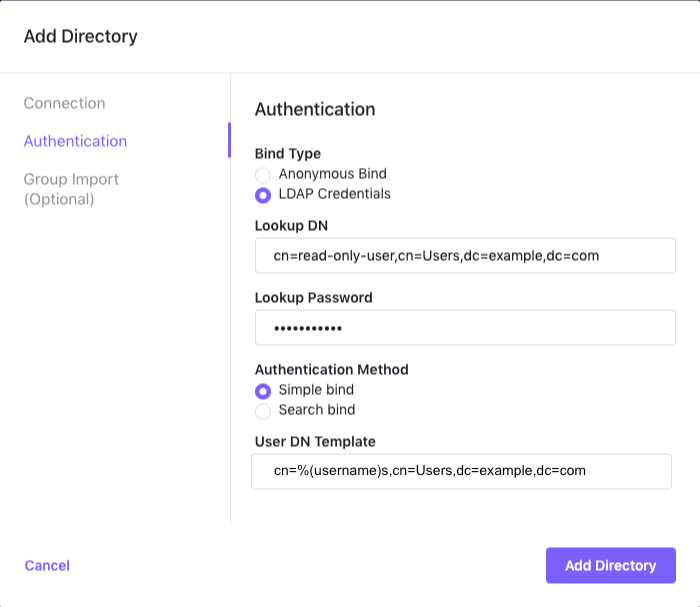Click the User DN Template field

[461, 471]
